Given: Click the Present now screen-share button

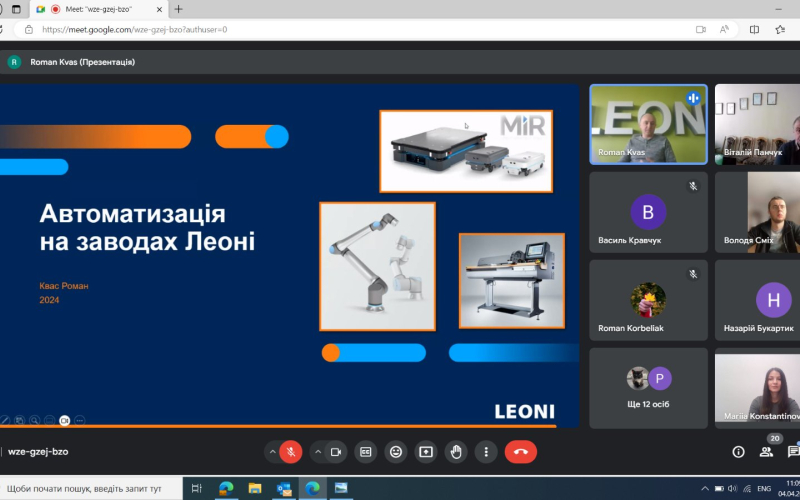Looking at the screenshot, I should tap(426, 452).
